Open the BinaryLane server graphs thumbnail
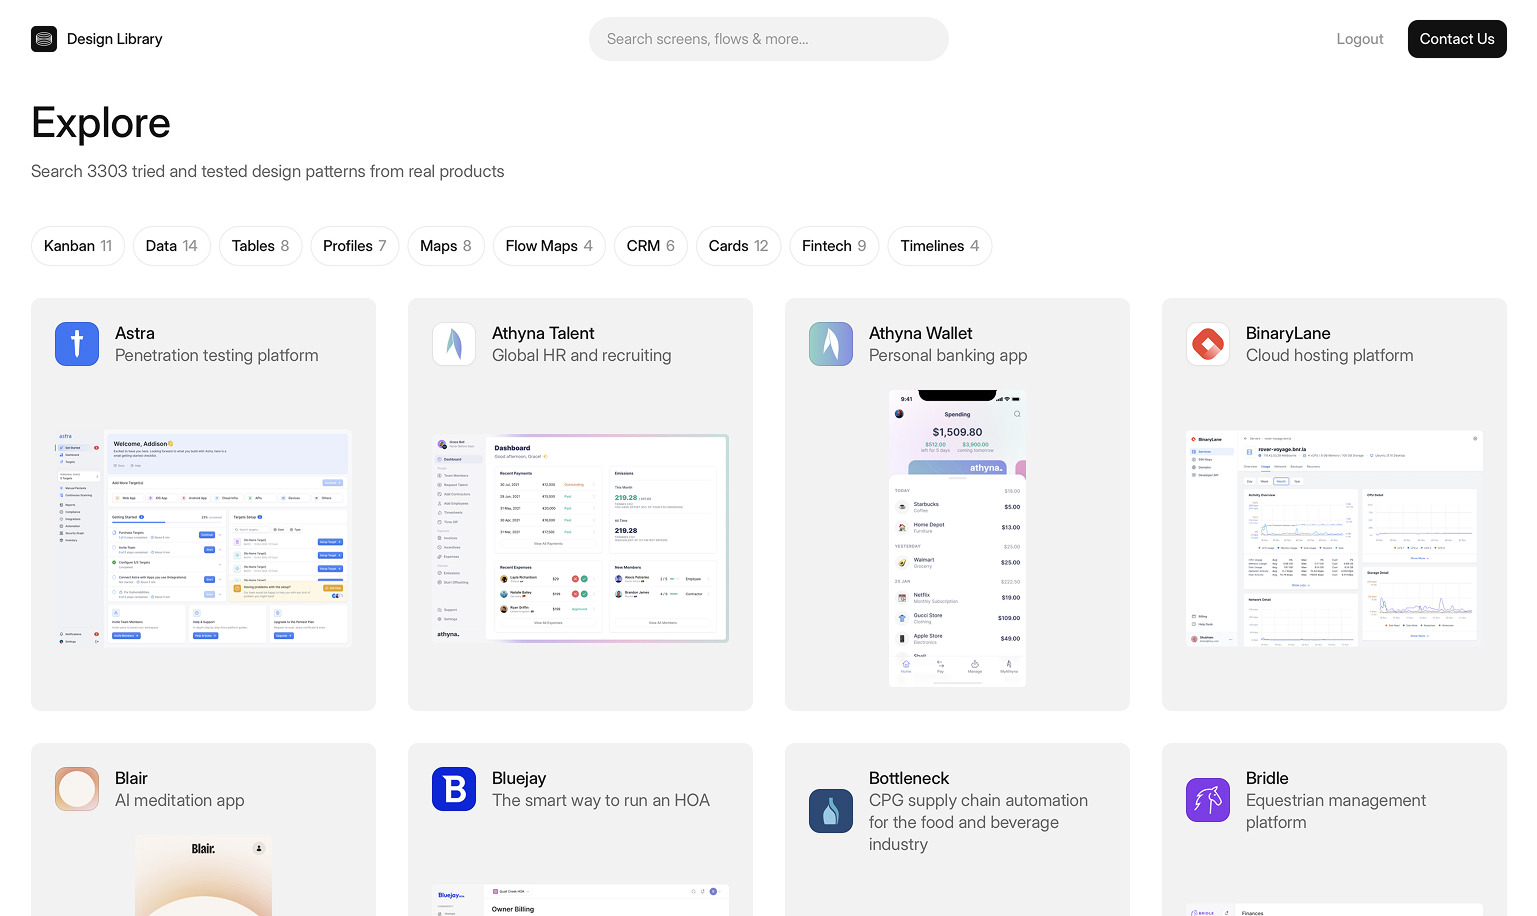 coord(1334,538)
